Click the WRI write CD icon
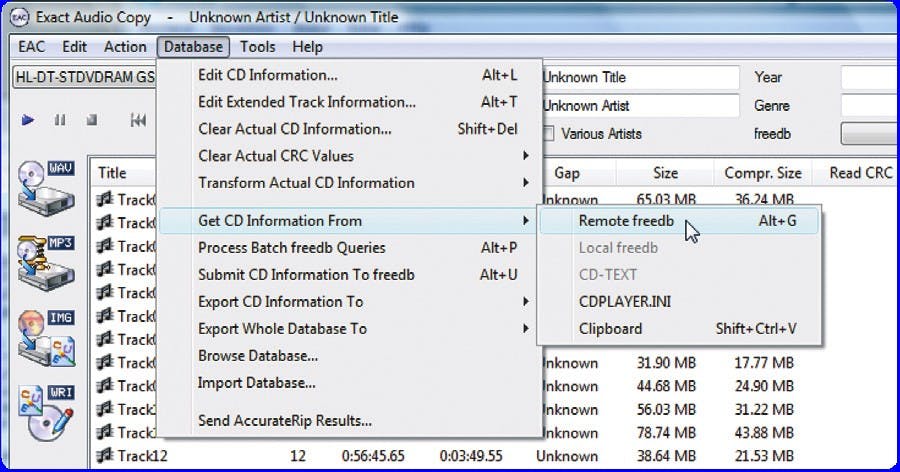Screen dimensions: 900x472 (x=46, y=413)
